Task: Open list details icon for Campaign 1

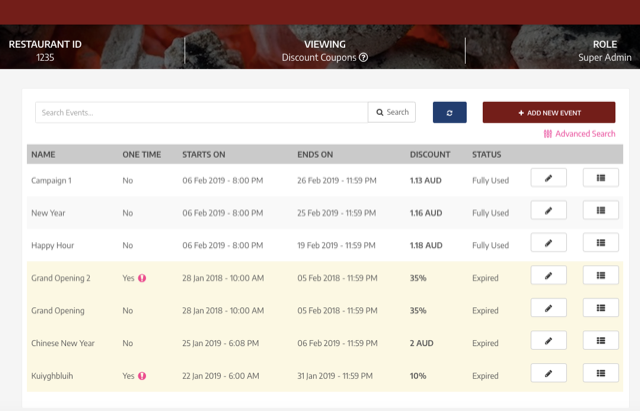Action: (600, 178)
